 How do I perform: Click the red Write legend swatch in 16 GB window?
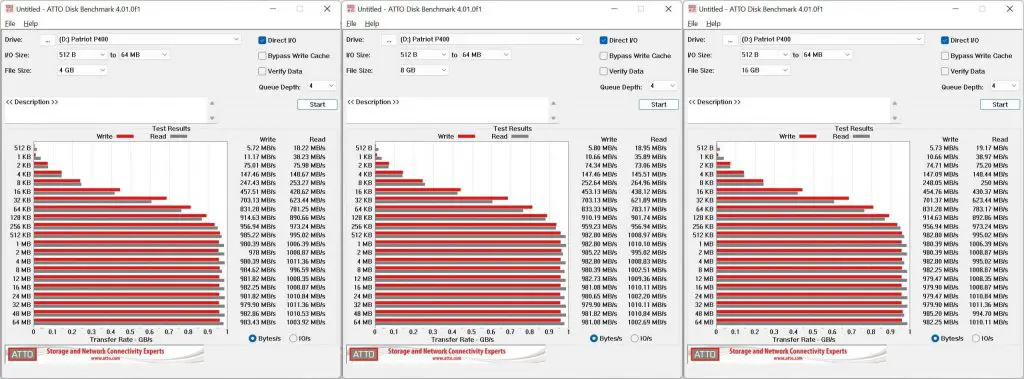pos(808,137)
